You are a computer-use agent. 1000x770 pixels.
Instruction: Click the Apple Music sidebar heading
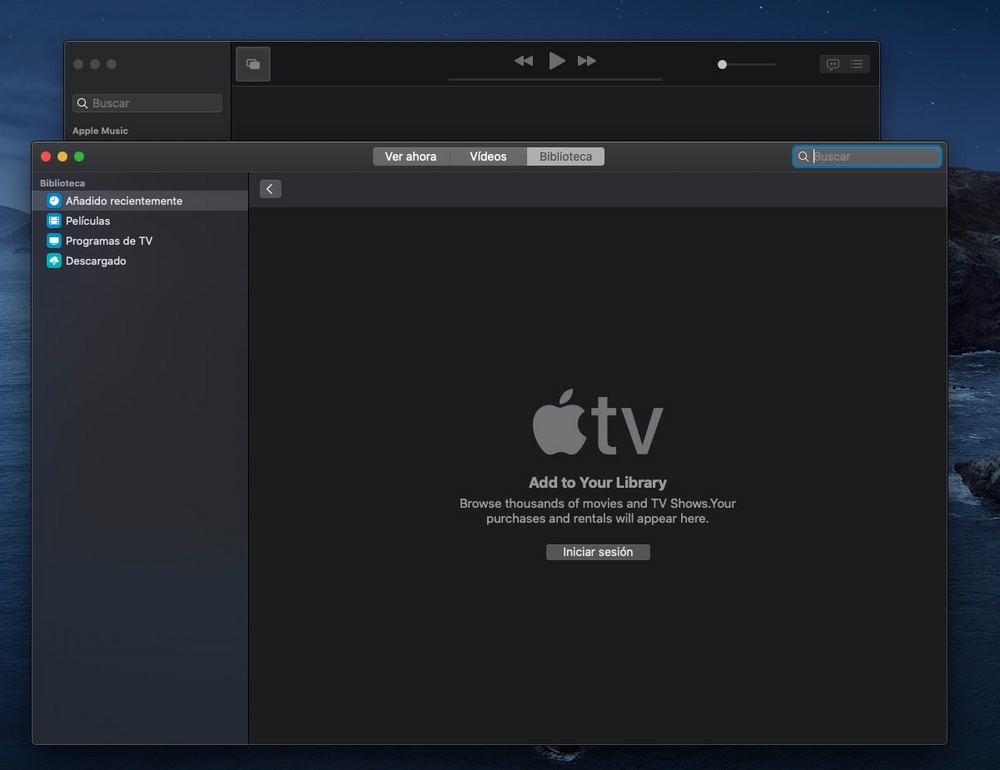(100, 130)
